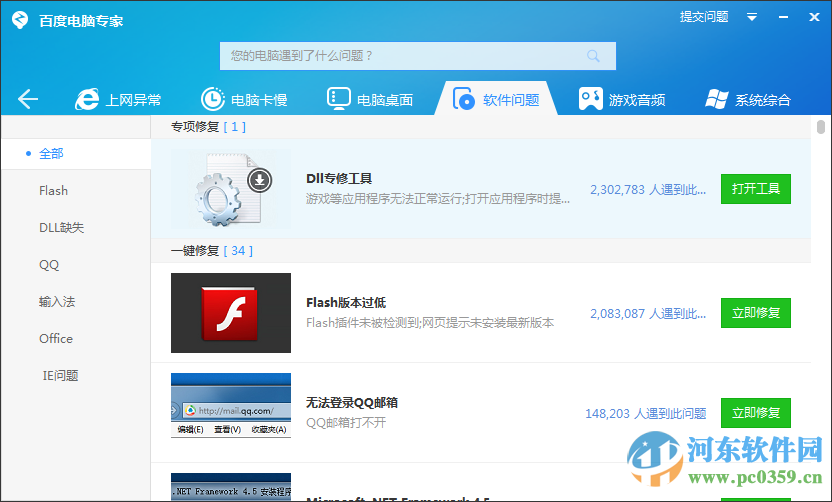
Task: Click the Dll专修工具 gear thumbnail
Action: coord(231,189)
